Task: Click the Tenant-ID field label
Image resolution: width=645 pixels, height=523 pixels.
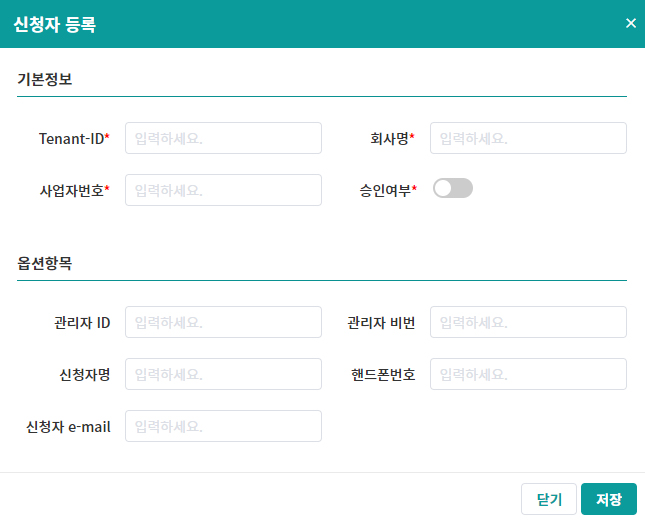Action: [72, 138]
